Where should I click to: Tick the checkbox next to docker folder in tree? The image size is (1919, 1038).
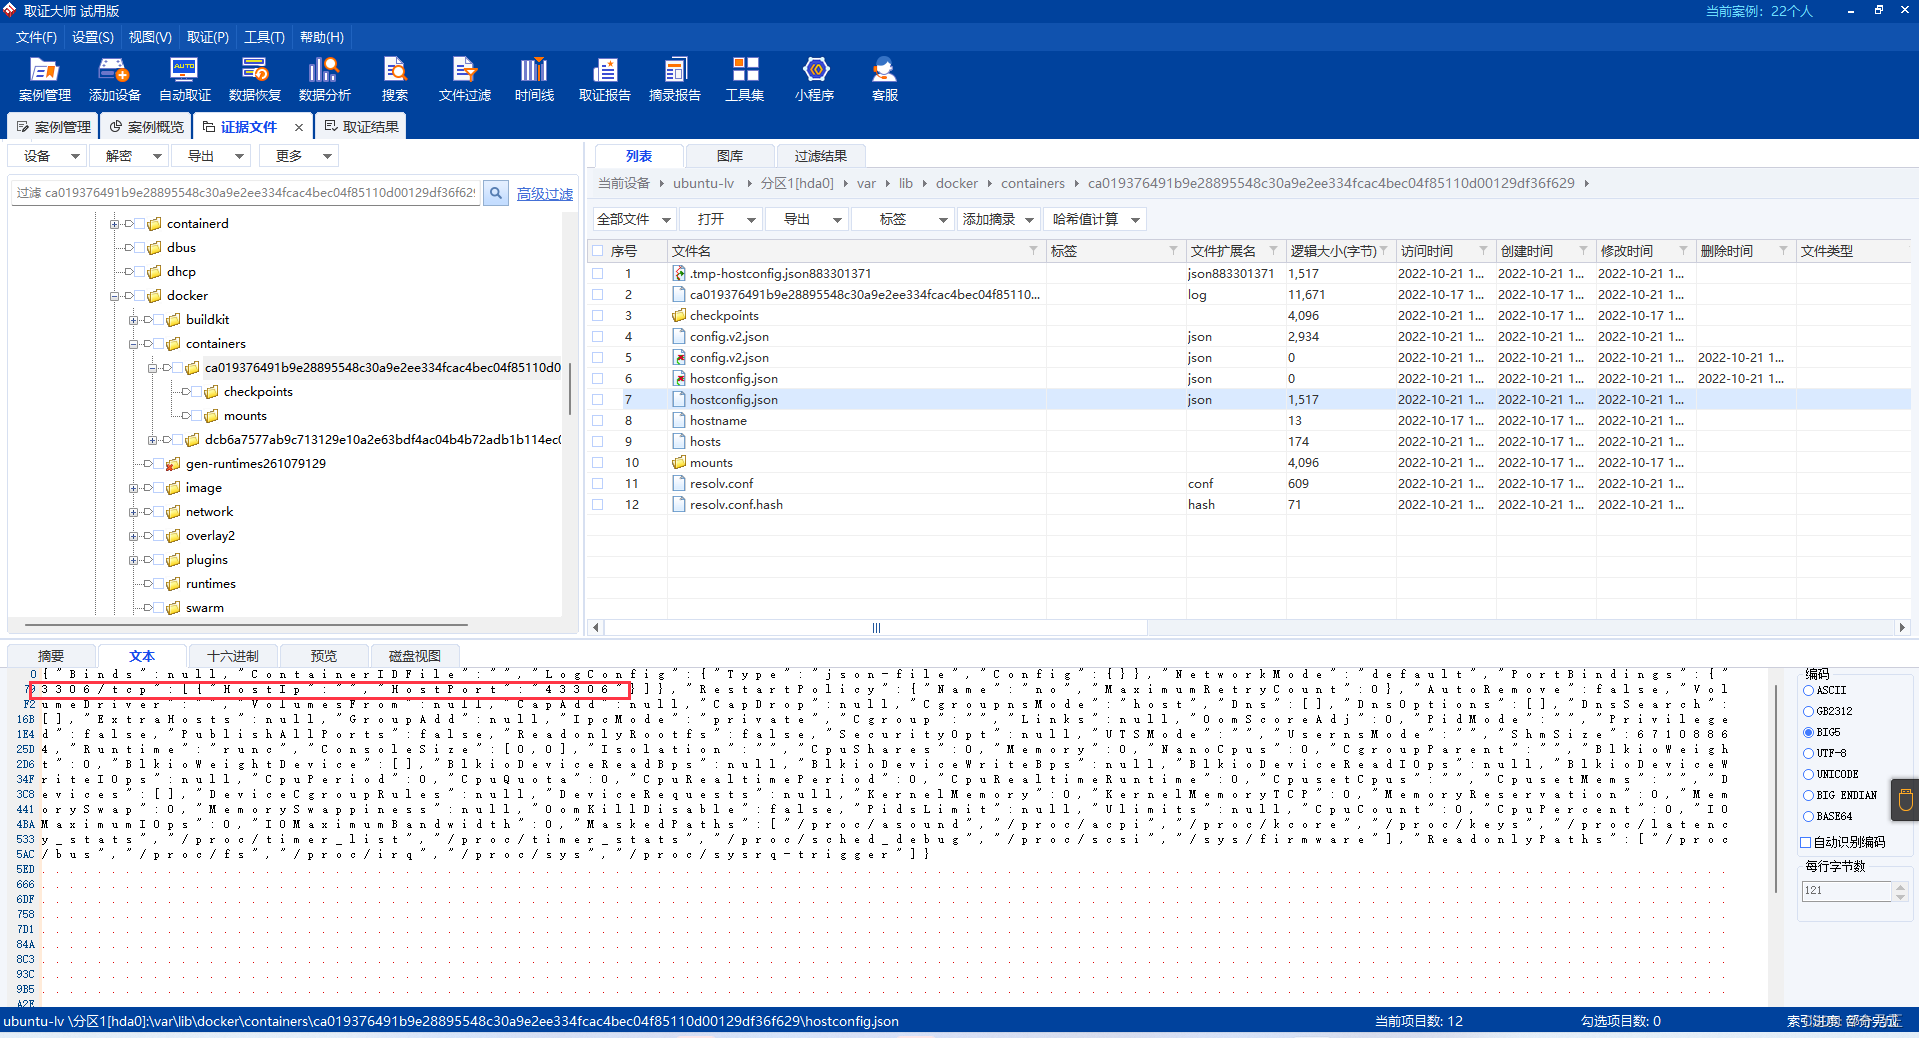140,296
